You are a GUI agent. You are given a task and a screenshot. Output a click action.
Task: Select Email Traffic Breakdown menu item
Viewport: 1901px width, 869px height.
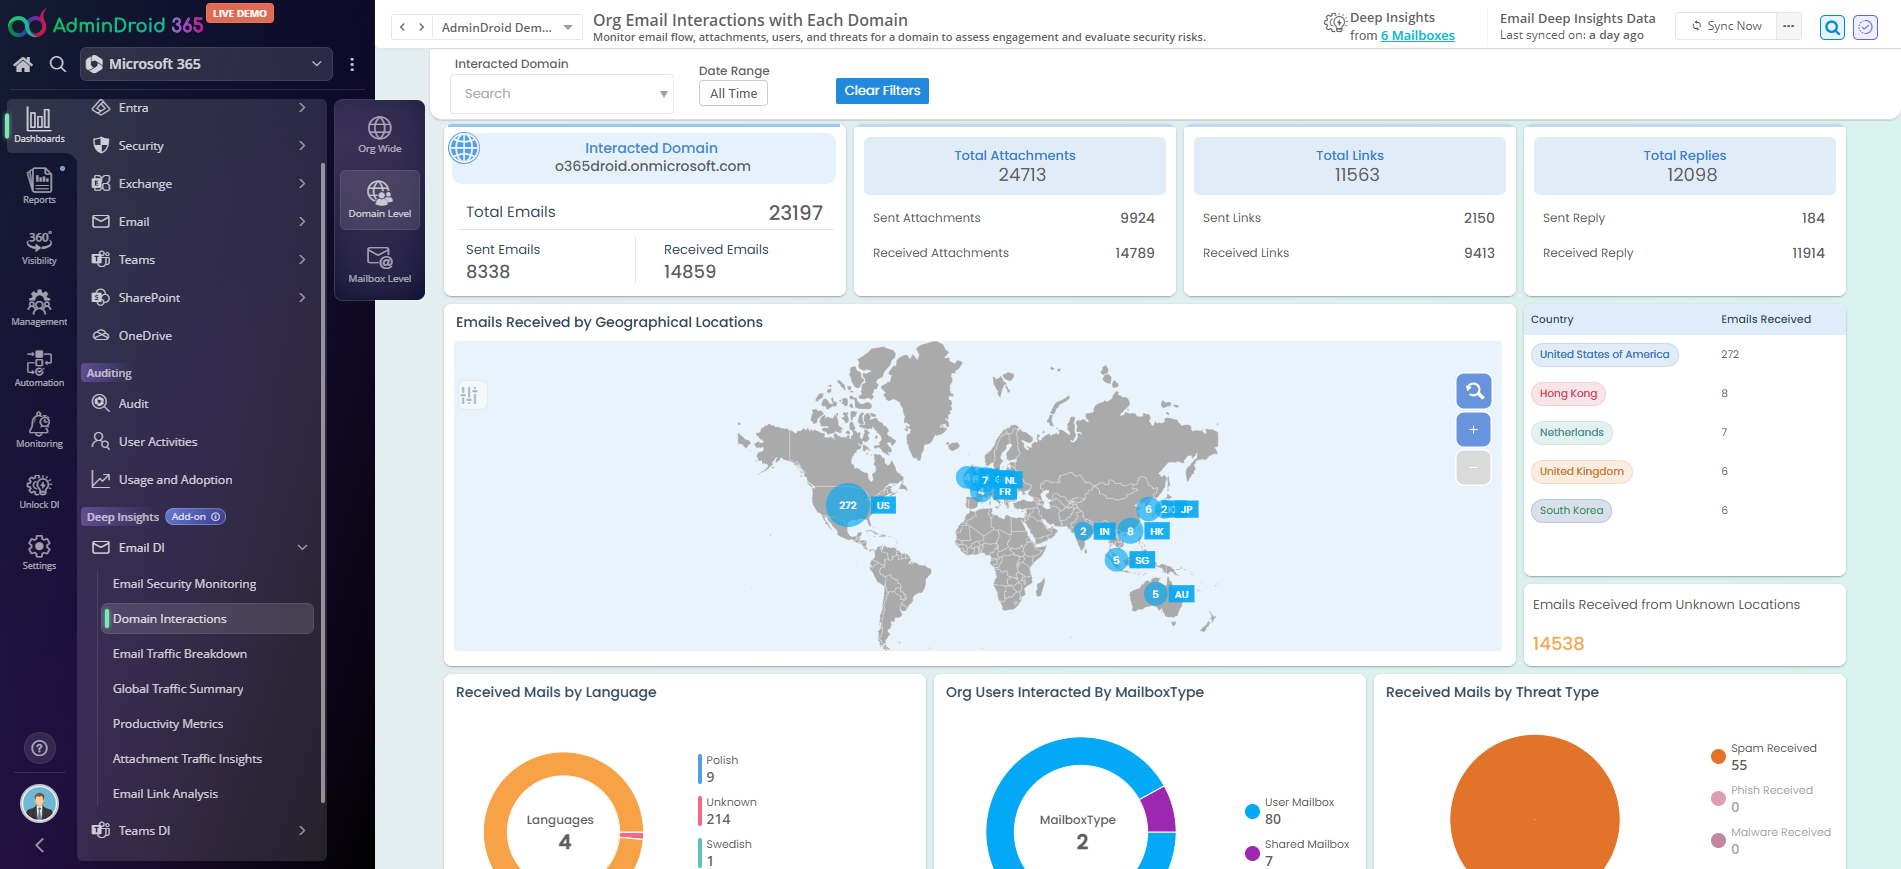[x=180, y=654]
